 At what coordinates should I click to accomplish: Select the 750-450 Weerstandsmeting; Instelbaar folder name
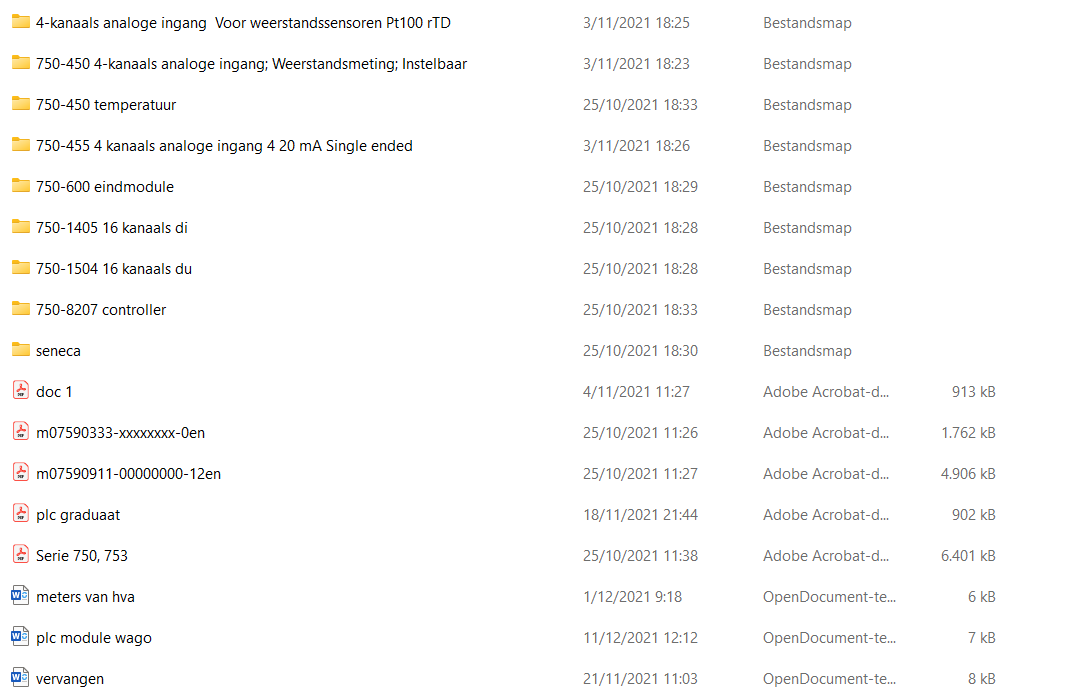pyautogui.click(x=252, y=64)
